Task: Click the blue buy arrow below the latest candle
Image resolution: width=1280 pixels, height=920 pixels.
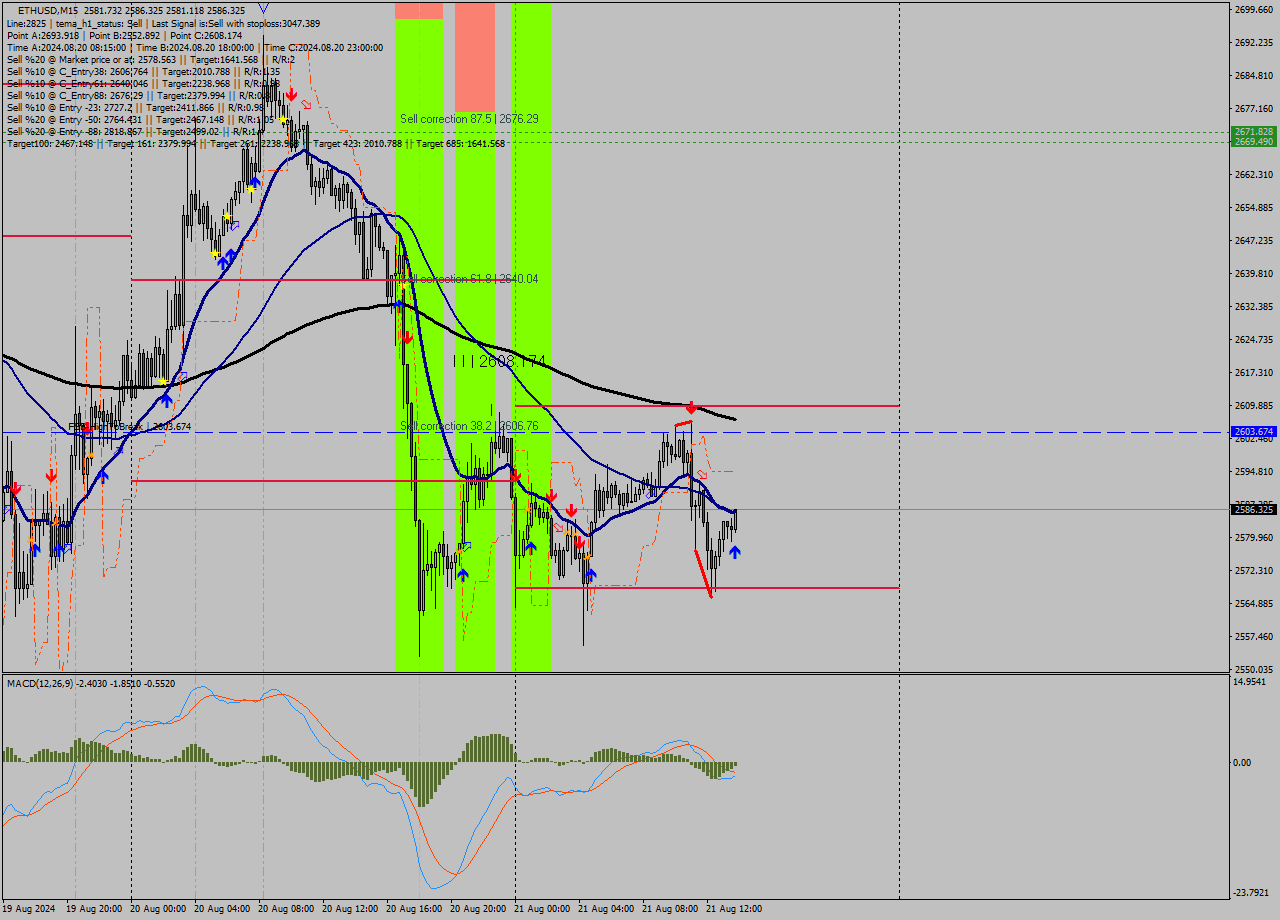Action: (x=735, y=551)
